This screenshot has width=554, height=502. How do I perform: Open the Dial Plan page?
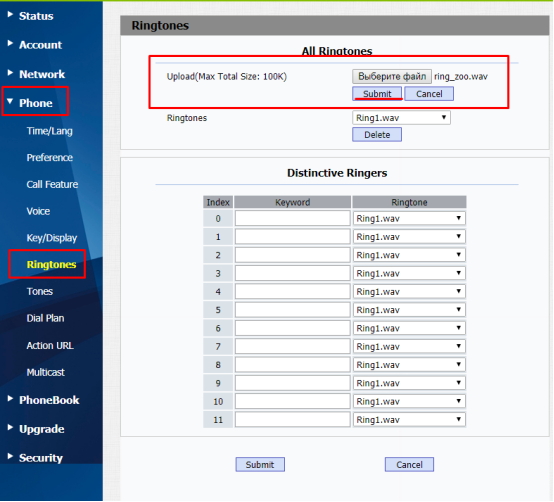[45, 318]
